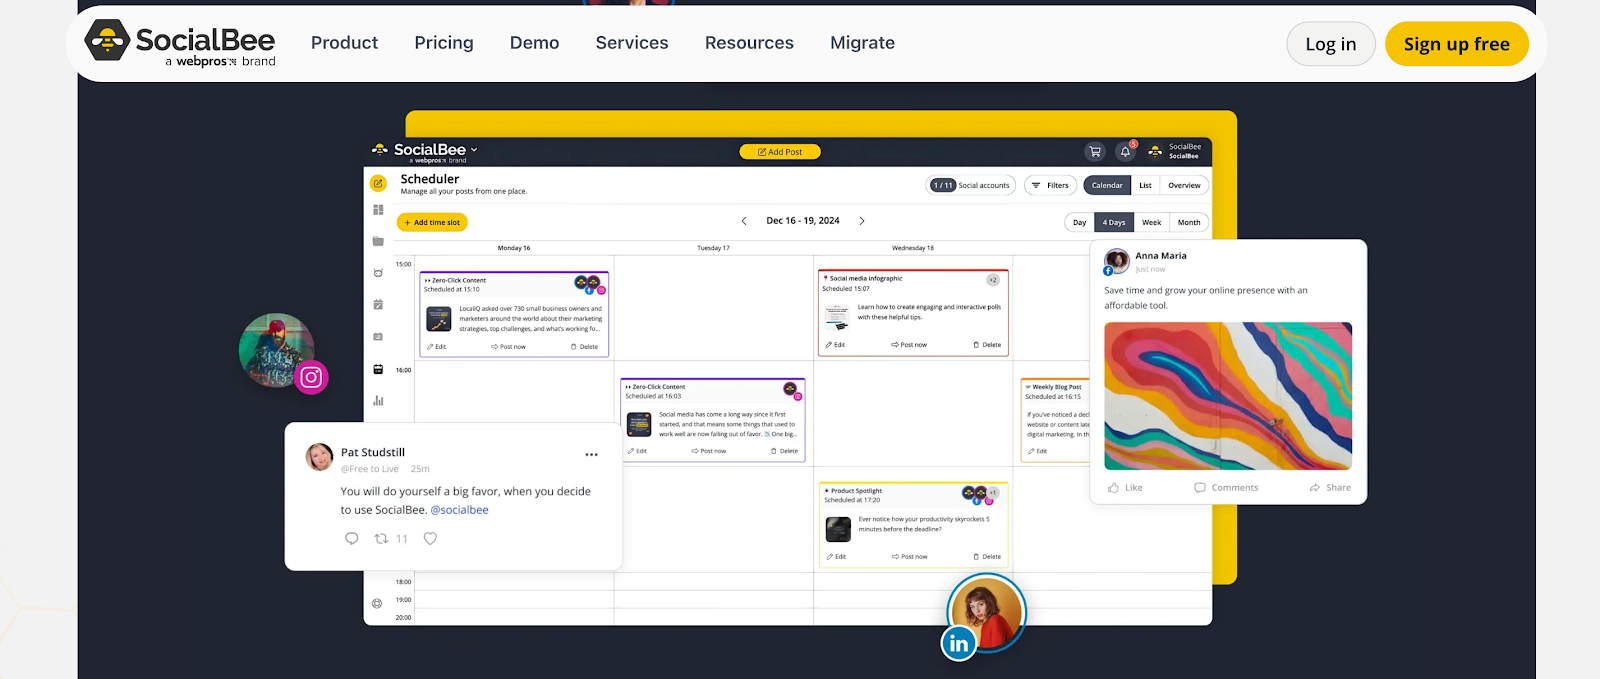1600x679 pixels.
Task: Click the Monday 16 column header
Action: 514,248
